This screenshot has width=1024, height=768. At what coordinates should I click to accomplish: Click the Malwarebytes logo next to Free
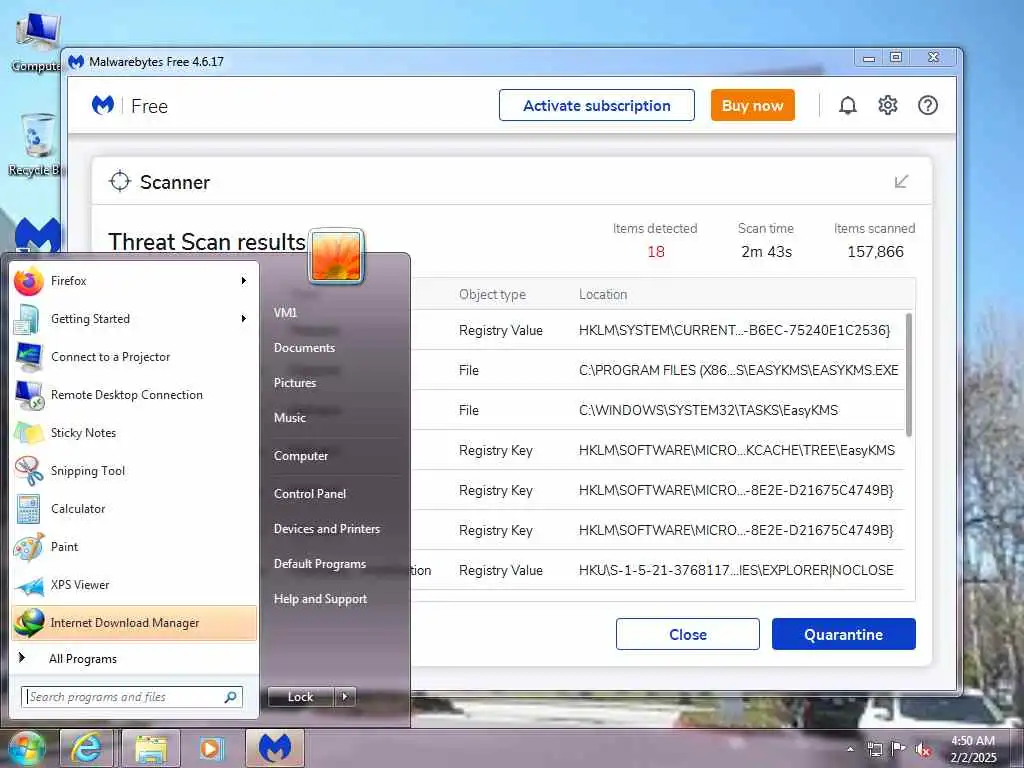pos(103,105)
